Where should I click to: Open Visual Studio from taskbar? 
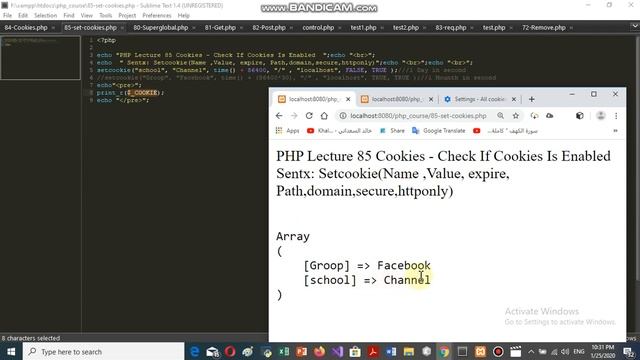tap(337, 351)
